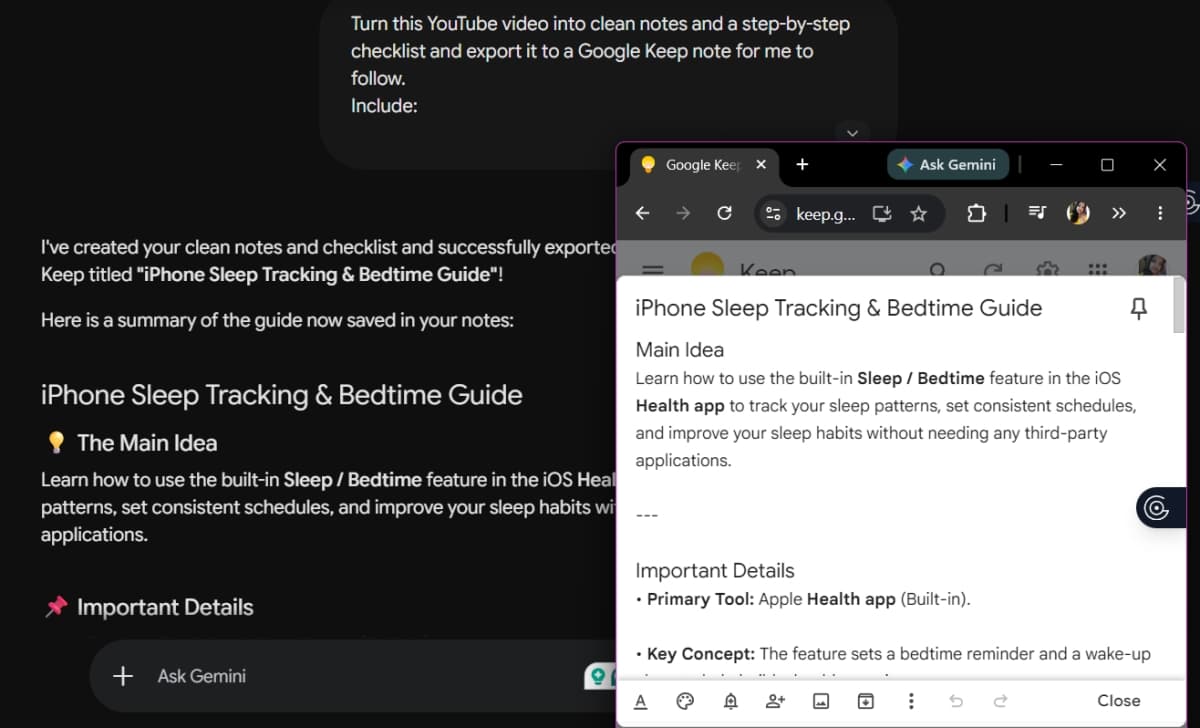
Task: Click the Gemini spiral side panel icon
Action: click(x=1156, y=508)
